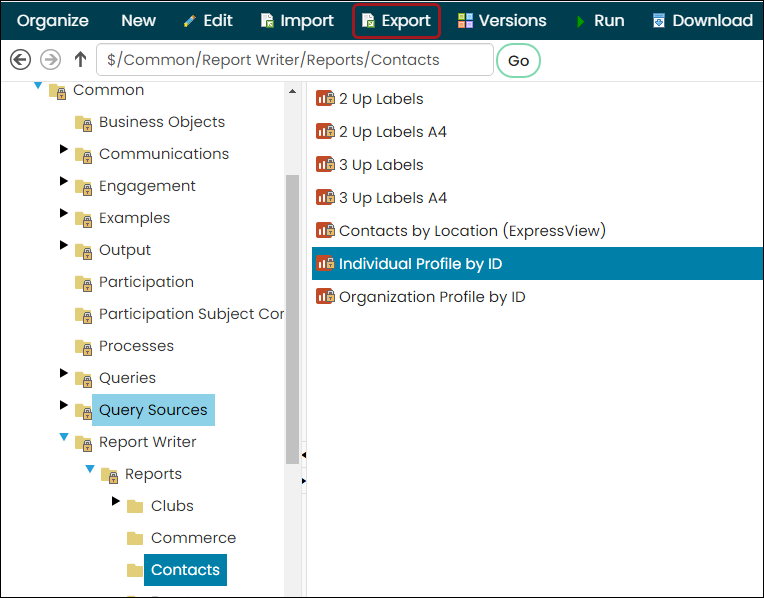The image size is (764, 598).
Task: Click the Examples locked folder icon
Action: click(84, 219)
